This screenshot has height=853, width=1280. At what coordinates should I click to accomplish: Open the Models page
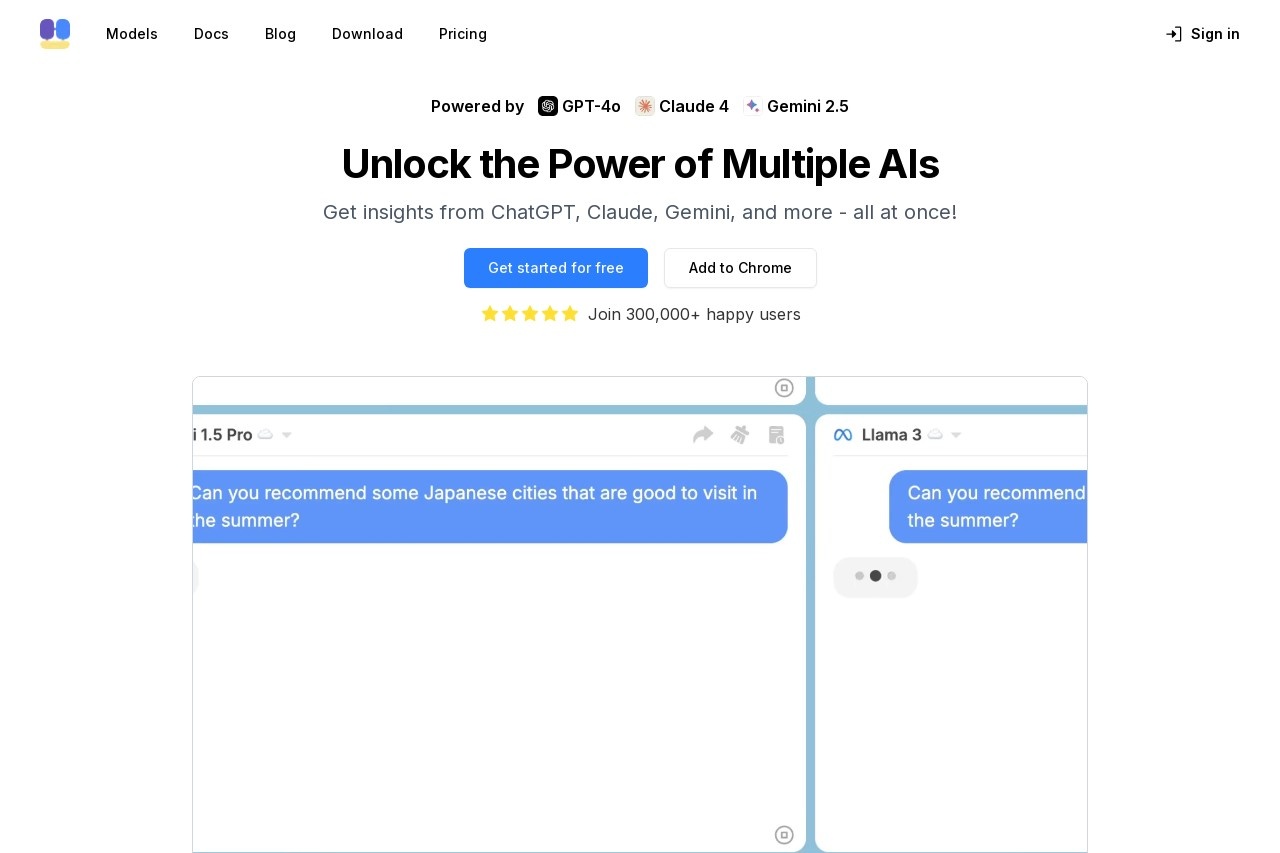coord(132,34)
